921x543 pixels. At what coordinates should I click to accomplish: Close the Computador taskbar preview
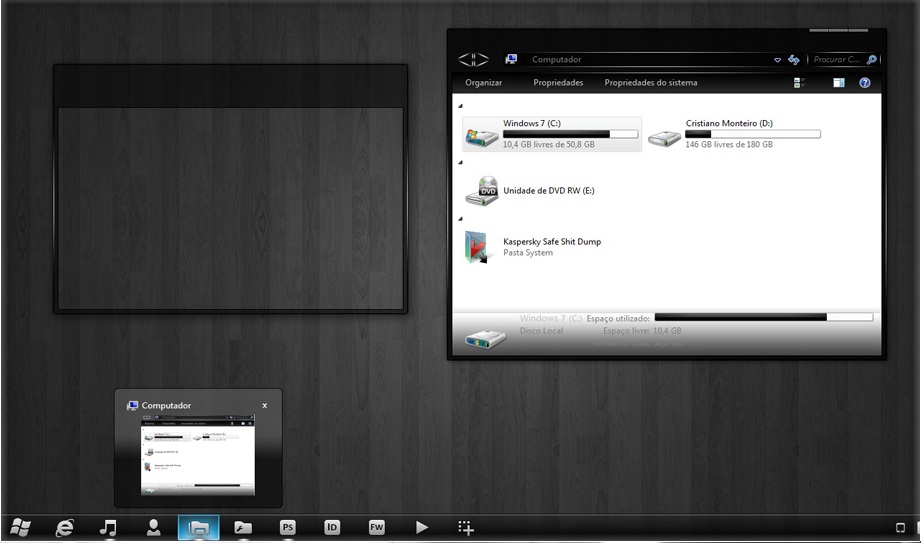tap(265, 405)
